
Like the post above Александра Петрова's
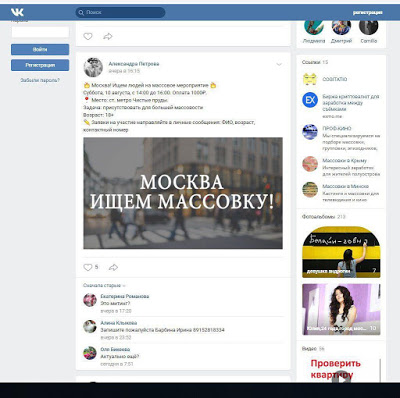pyautogui.click(x=88, y=36)
